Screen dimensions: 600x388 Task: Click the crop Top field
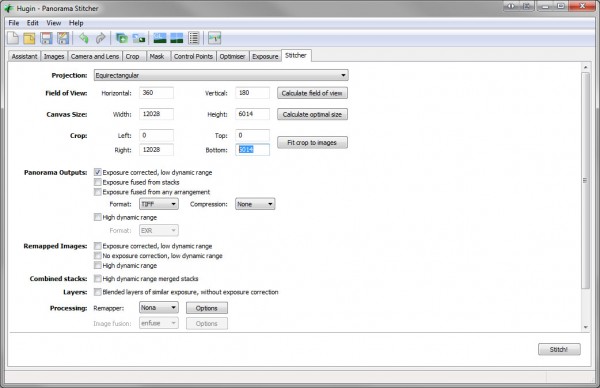click(x=252, y=135)
